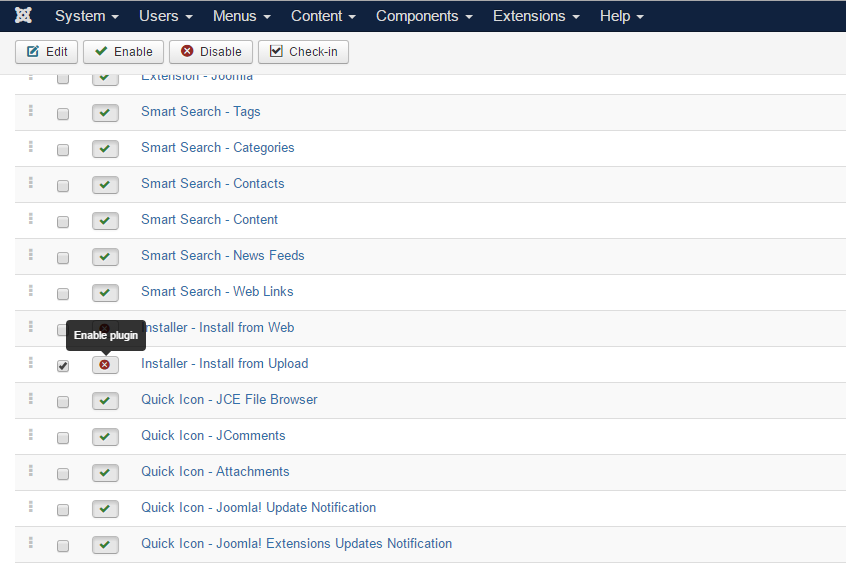Open the Smart Search - News Feeds link
This screenshot has height=567, width=846.
(223, 256)
